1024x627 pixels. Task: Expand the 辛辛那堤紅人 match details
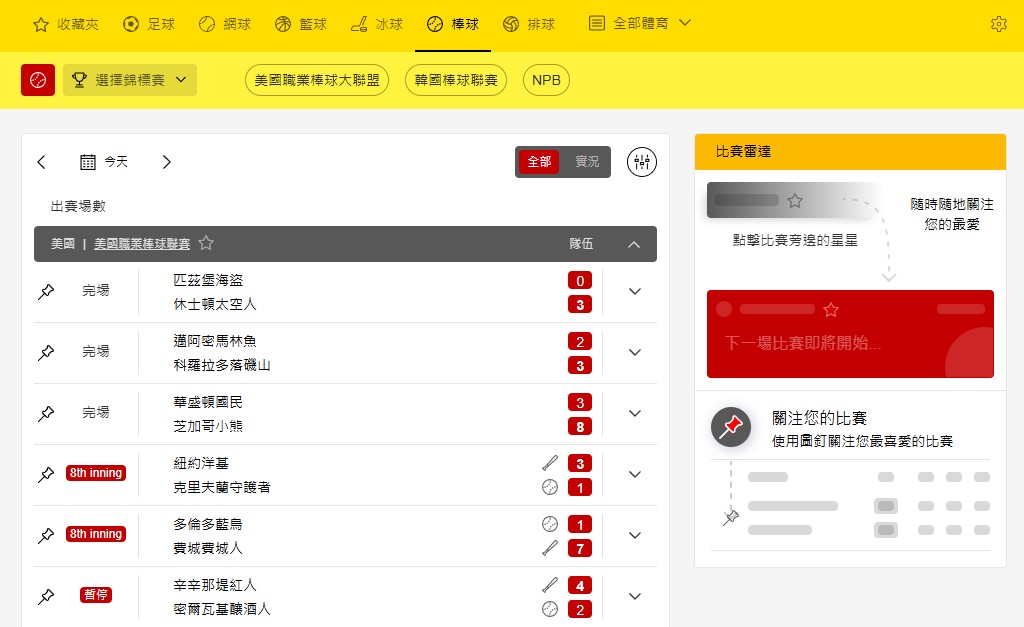pos(635,596)
